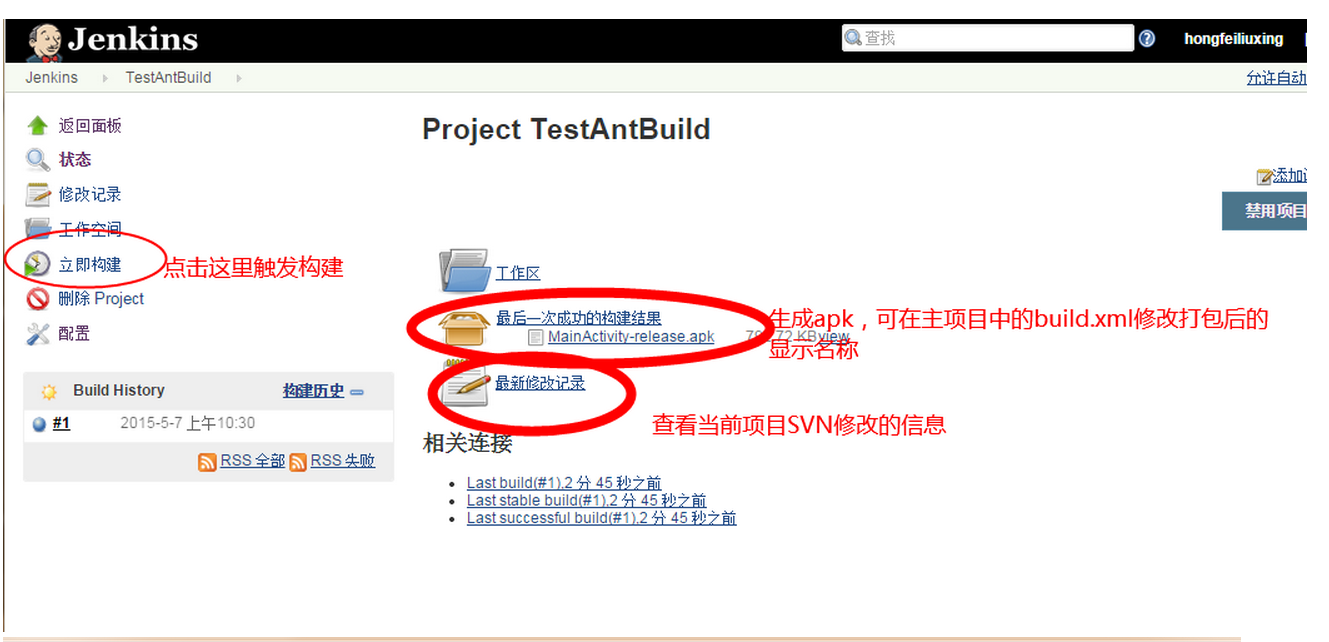This screenshot has width=1329, height=642.
Task: Open 配置 in the sidebar
Action: click(74, 333)
